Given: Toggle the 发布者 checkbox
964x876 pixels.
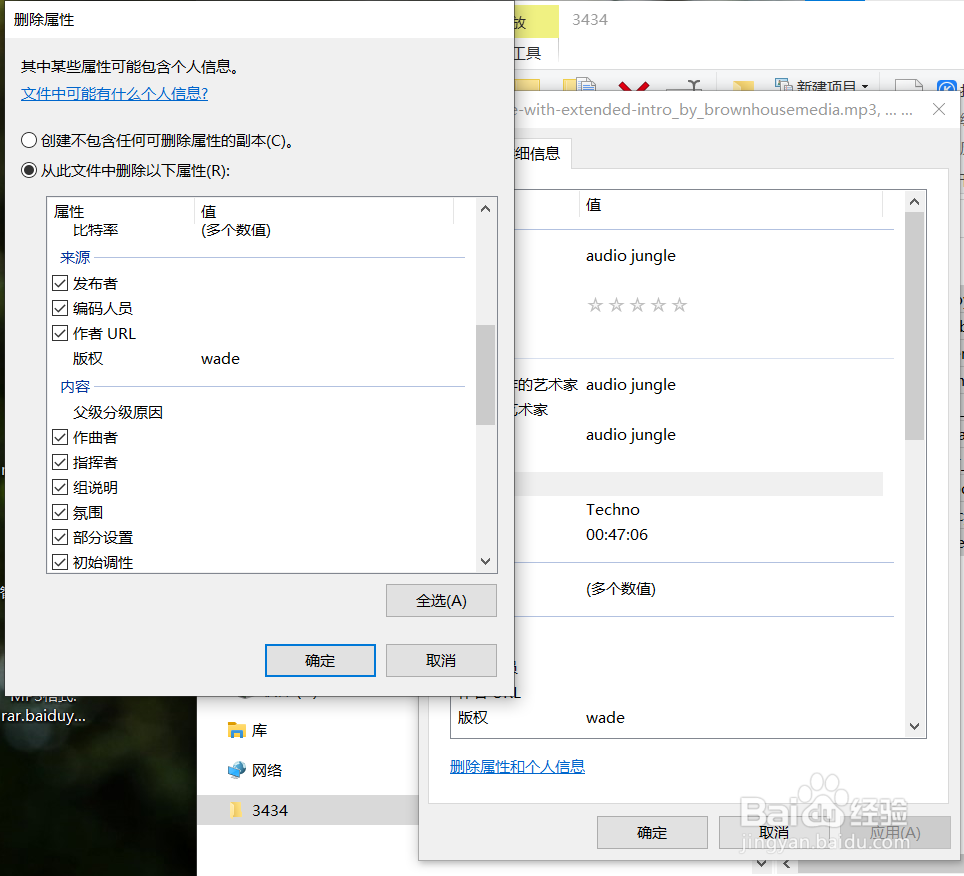Looking at the screenshot, I should [60, 283].
